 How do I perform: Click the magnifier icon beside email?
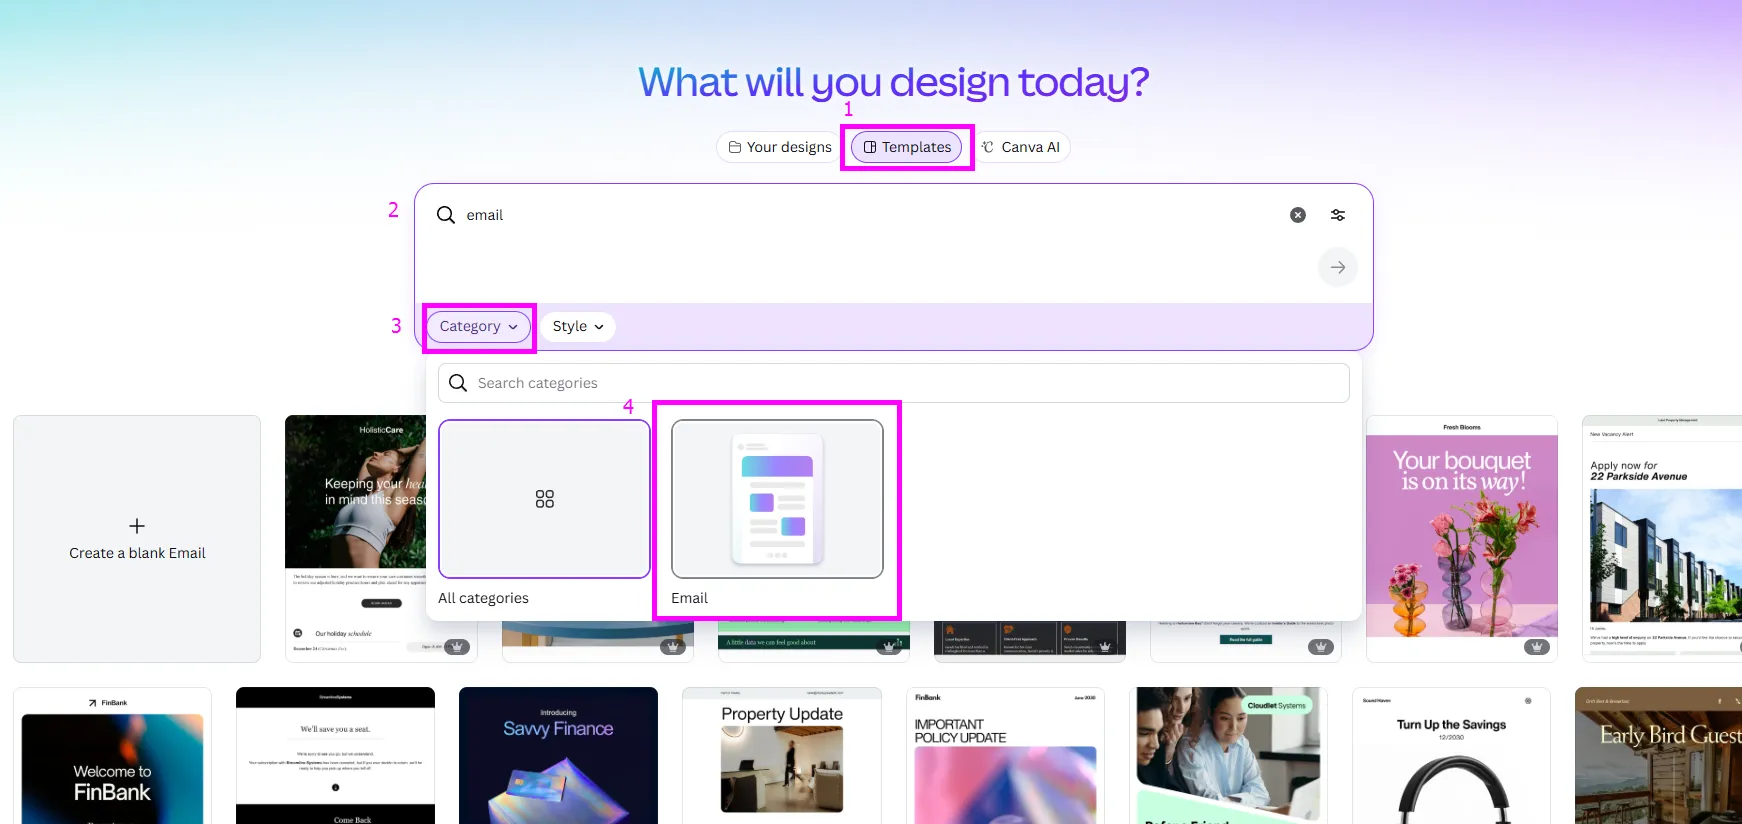[446, 215]
